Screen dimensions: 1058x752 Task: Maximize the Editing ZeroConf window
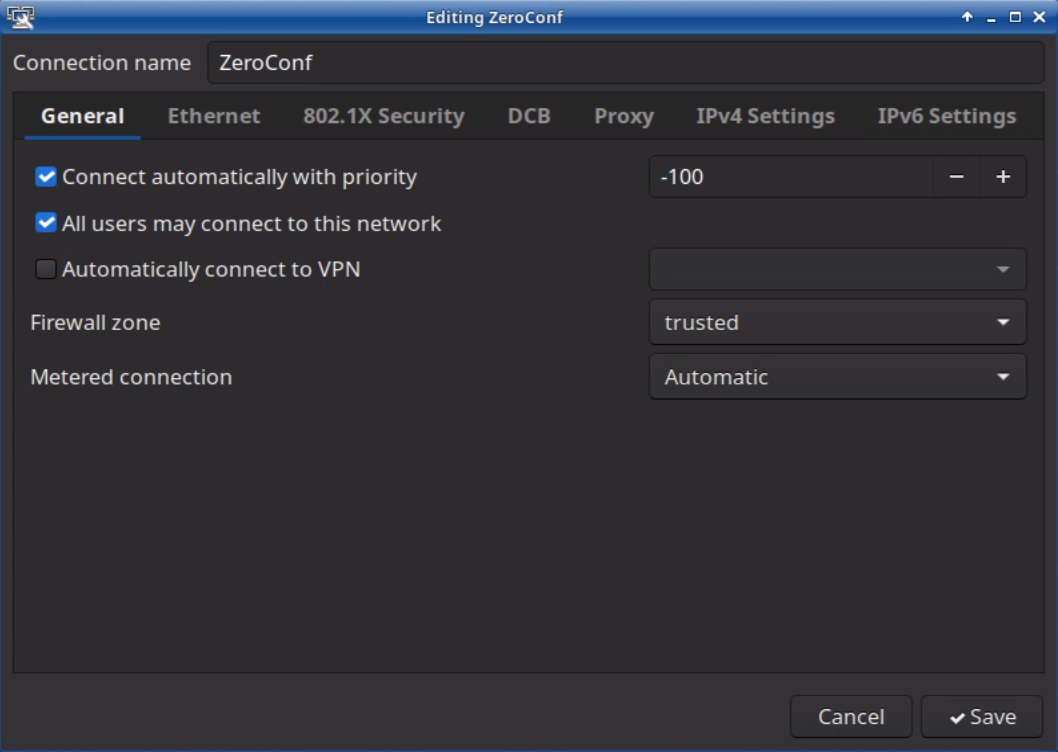point(1015,17)
